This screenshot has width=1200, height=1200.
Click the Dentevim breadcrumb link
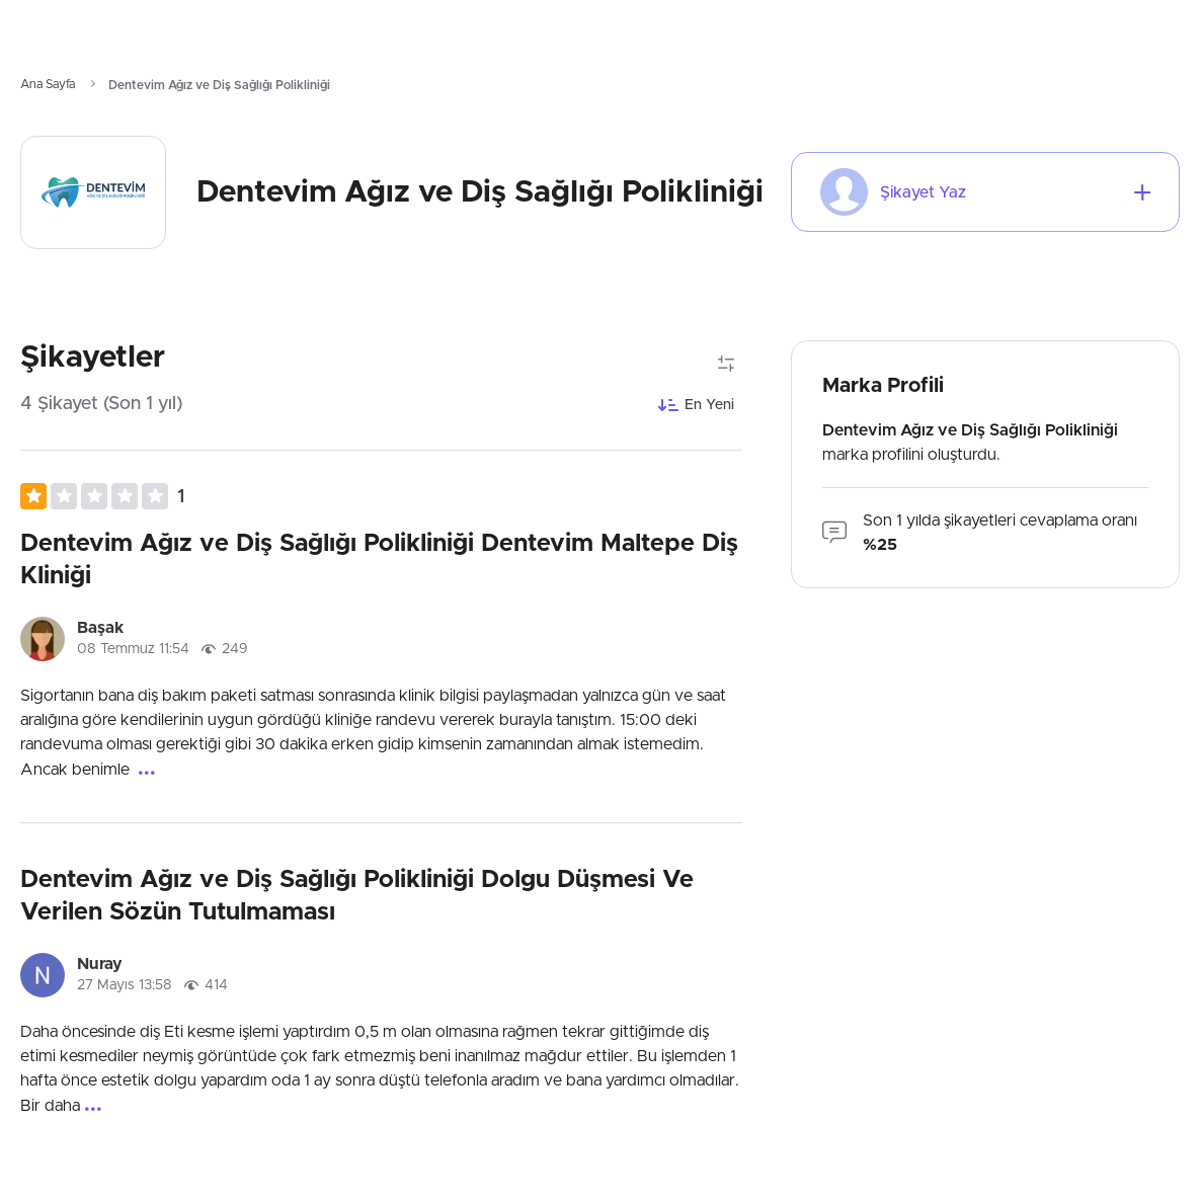[219, 85]
